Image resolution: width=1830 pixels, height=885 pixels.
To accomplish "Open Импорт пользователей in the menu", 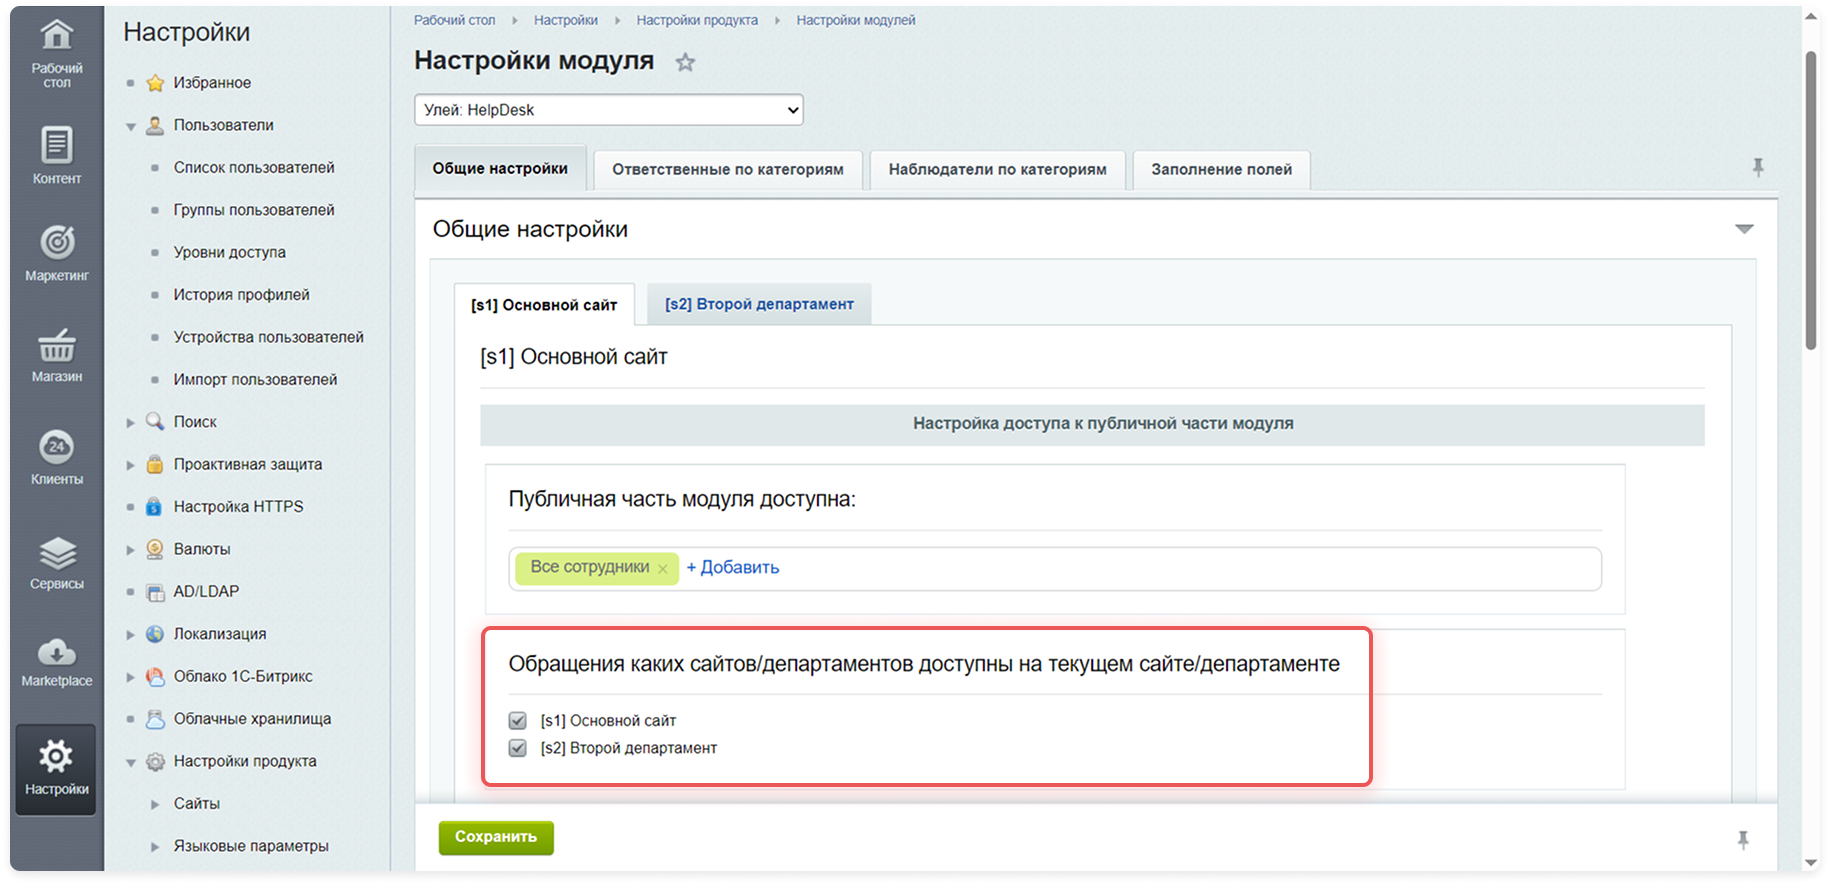I will tap(256, 380).
